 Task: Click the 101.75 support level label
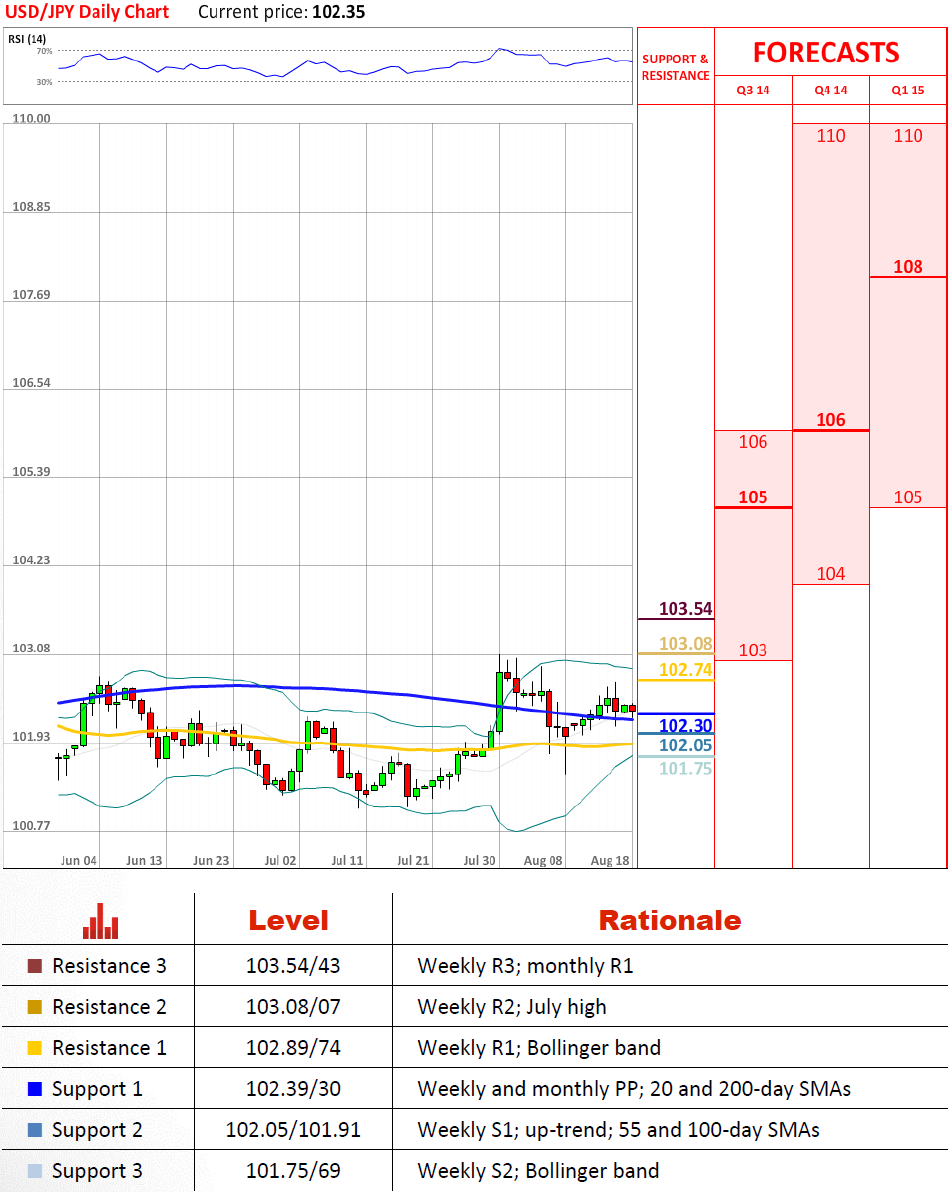685,769
